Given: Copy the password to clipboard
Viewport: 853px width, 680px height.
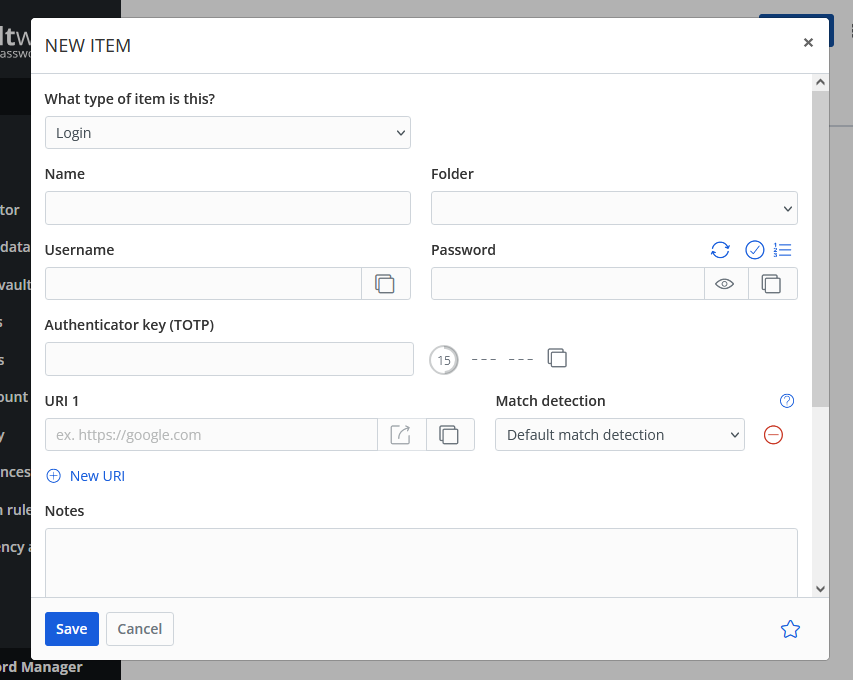Looking at the screenshot, I should coord(771,284).
